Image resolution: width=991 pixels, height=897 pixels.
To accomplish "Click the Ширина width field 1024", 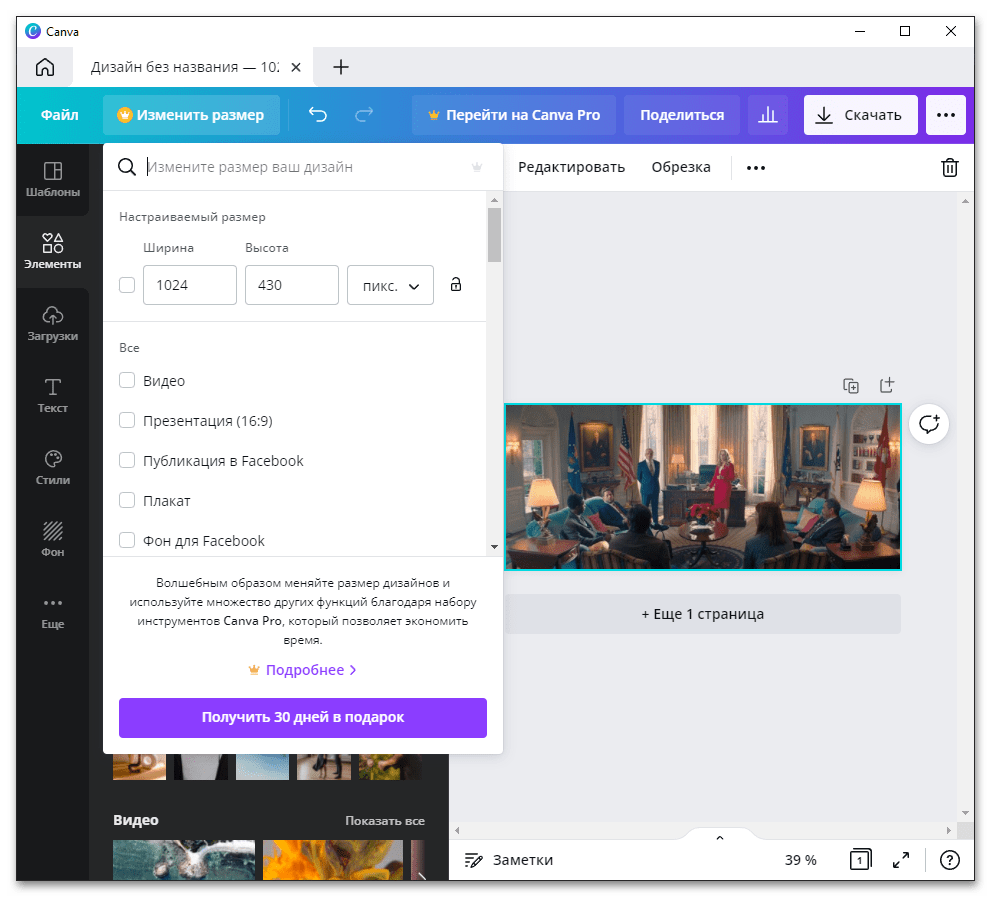I will [190, 285].
